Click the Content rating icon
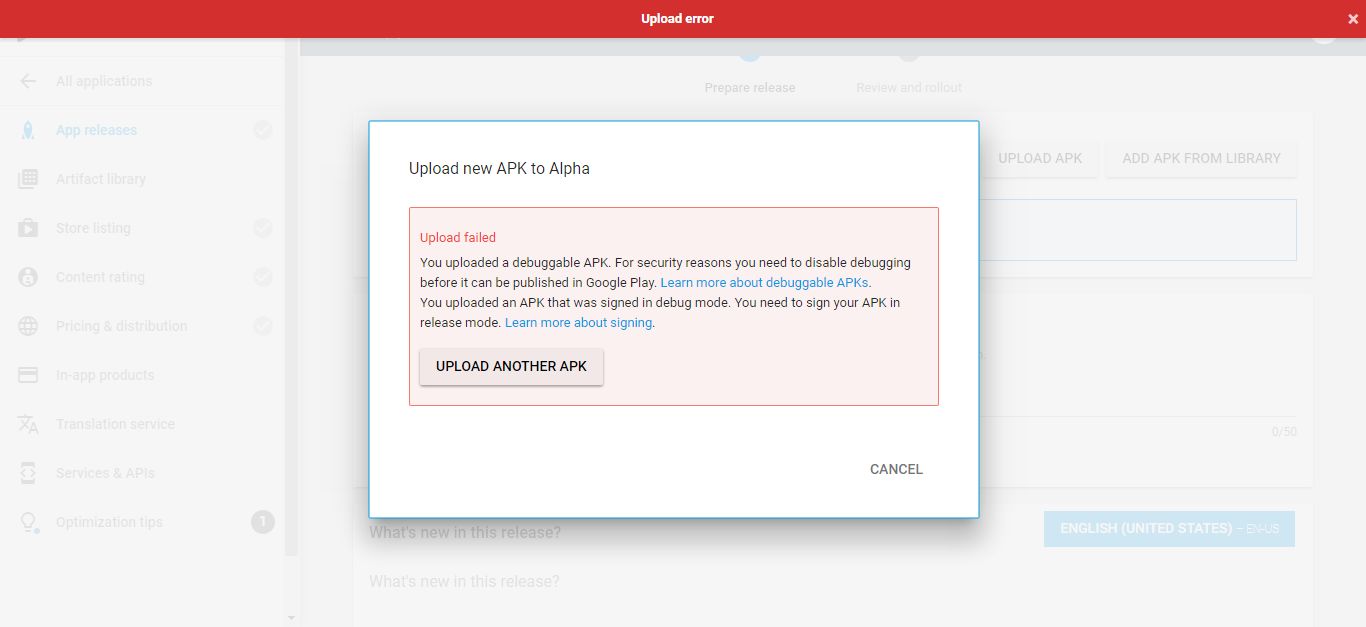The height and width of the screenshot is (627, 1366). click(x=28, y=277)
